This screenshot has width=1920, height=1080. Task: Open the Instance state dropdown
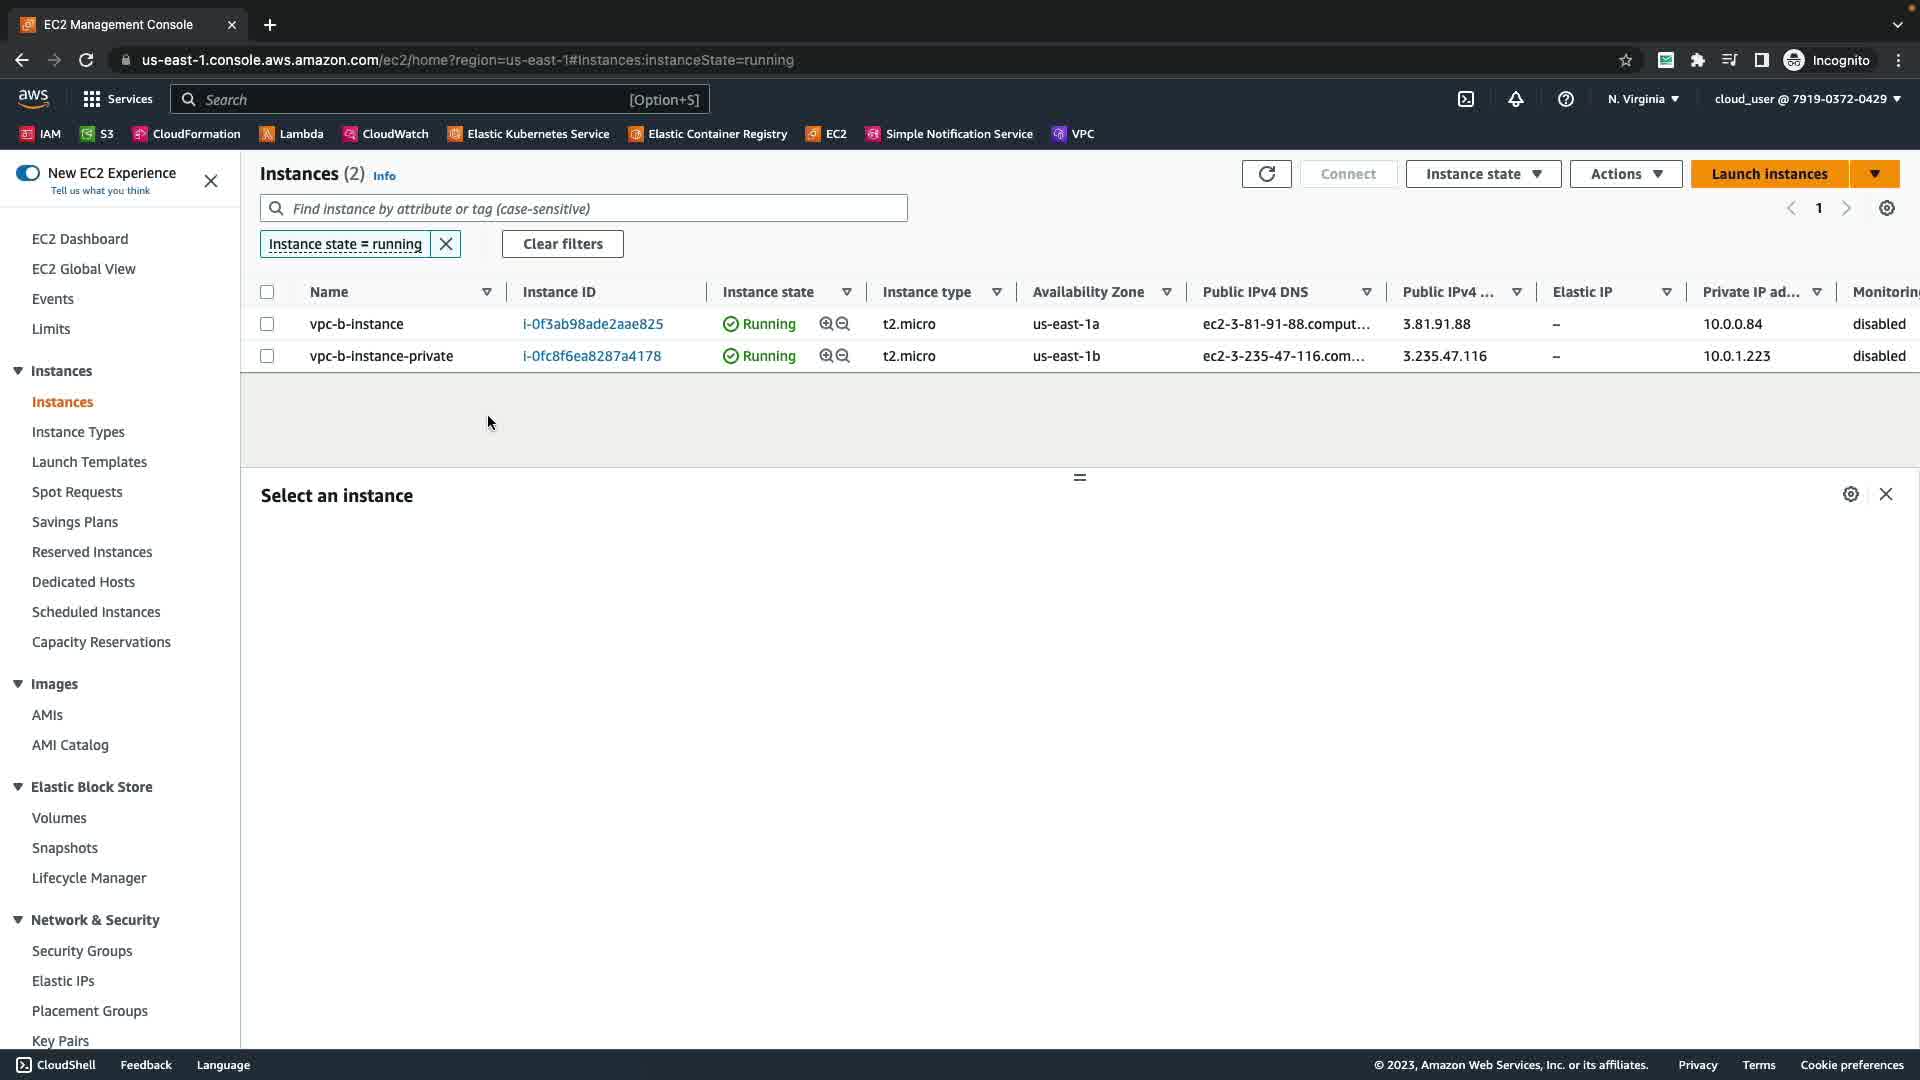click(x=1483, y=174)
